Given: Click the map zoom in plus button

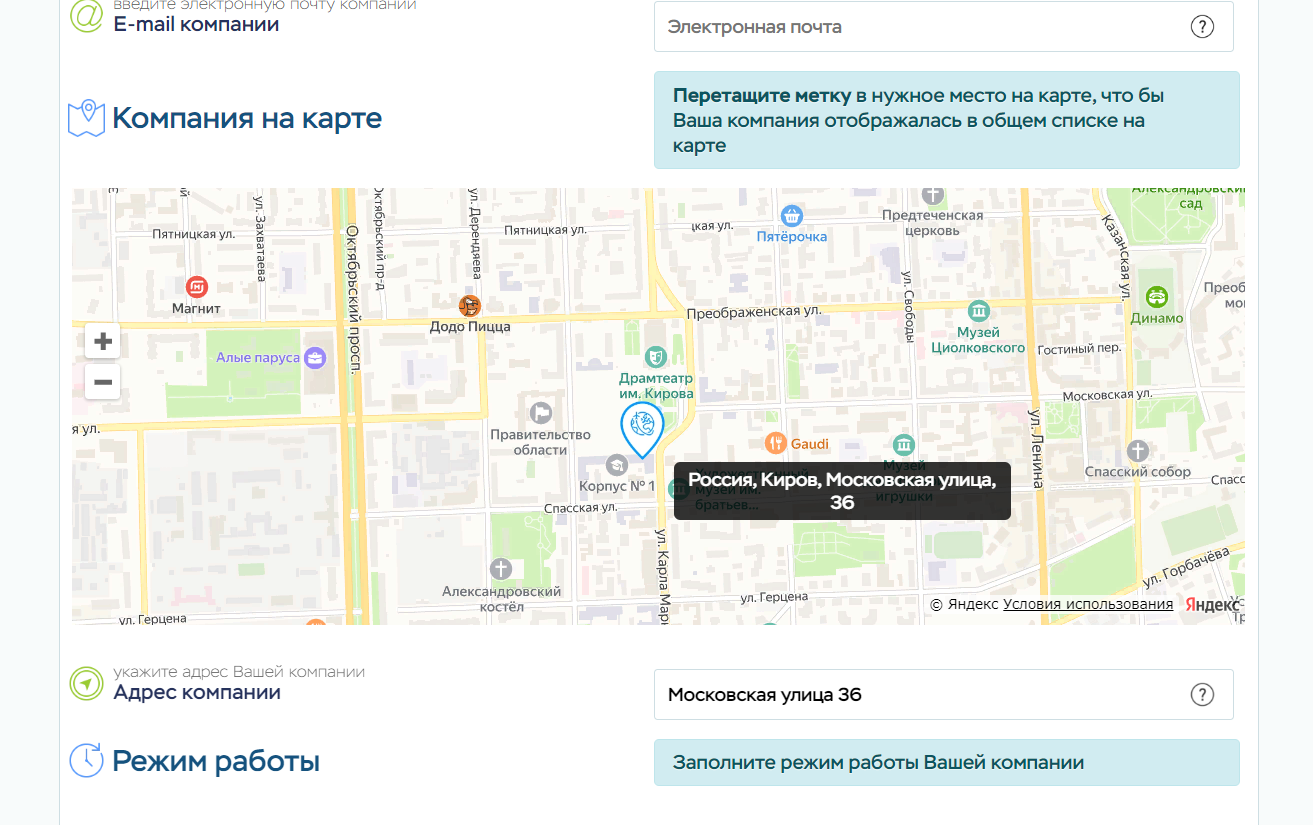Looking at the screenshot, I should tap(102, 341).
